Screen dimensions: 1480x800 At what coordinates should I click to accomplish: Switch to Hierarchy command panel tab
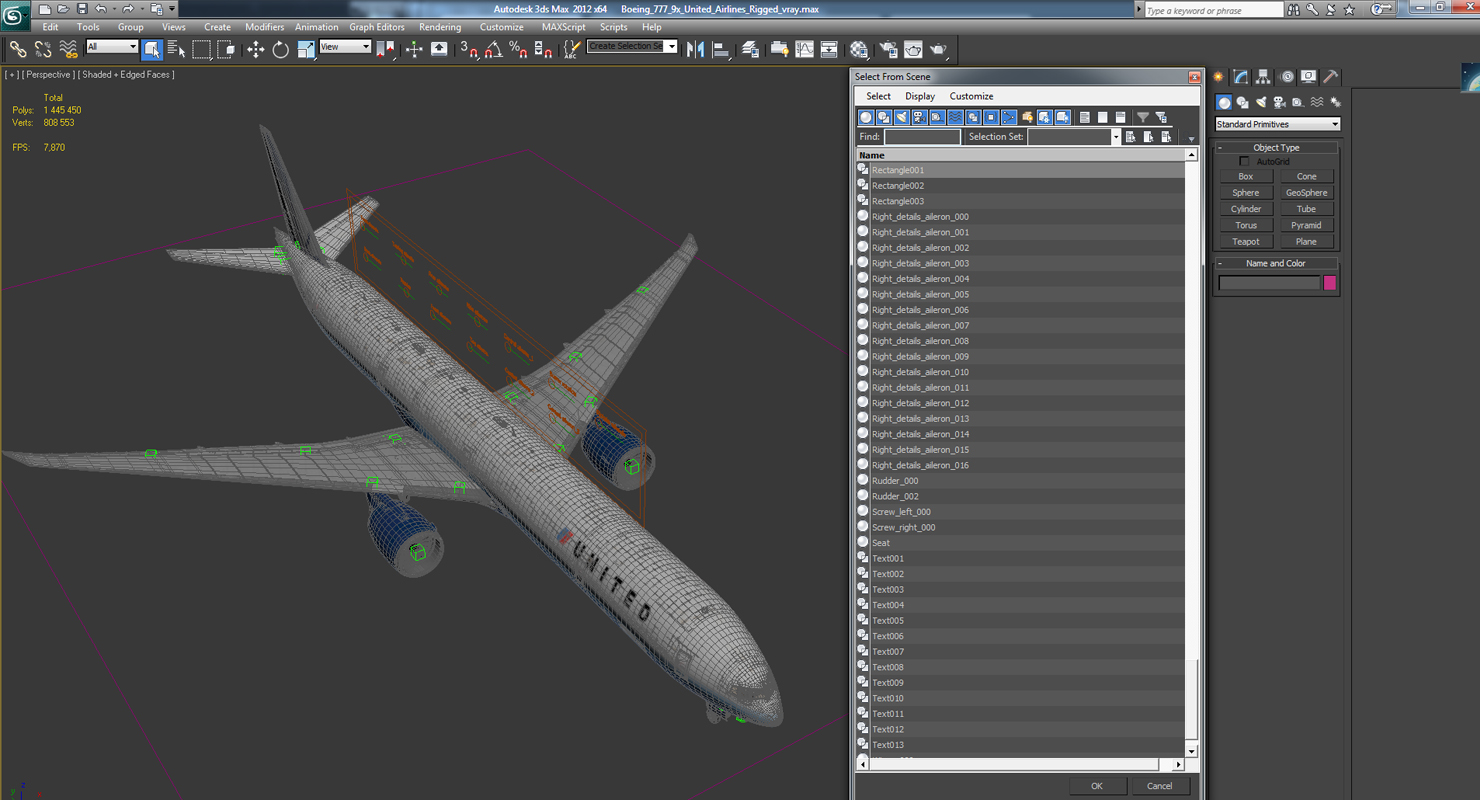tap(1263, 77)
